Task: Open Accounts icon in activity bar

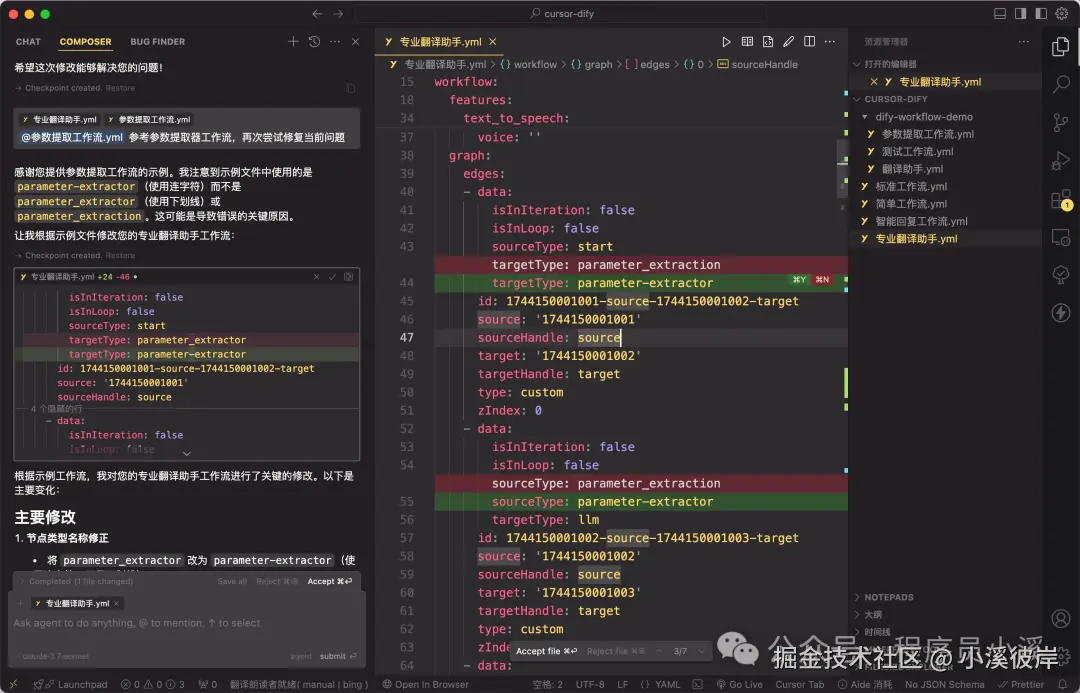Action: [1061, 618]
